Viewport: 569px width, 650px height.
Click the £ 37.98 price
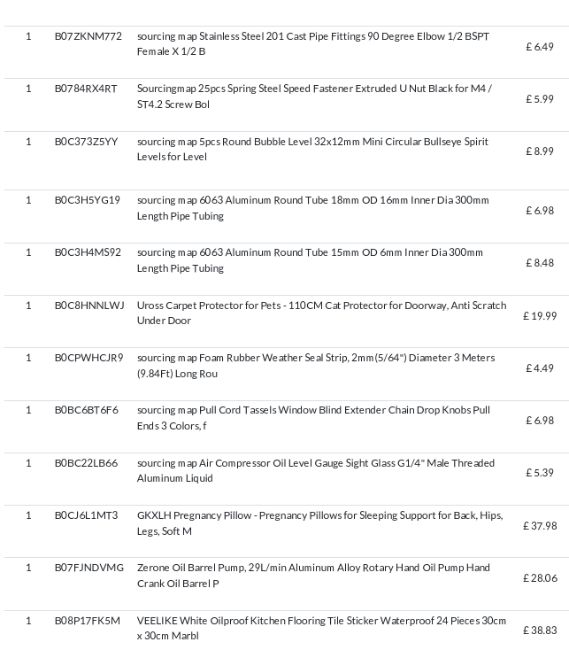tap(540, 526)
